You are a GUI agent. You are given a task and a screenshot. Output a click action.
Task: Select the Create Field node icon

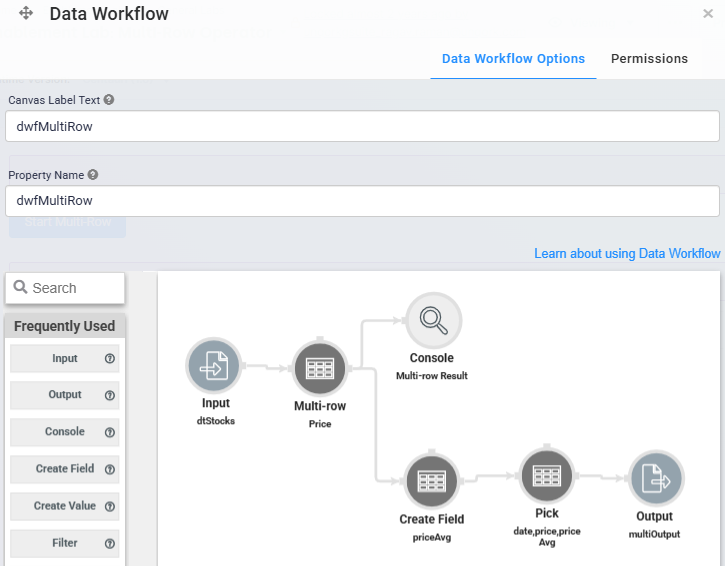pyautogui.click(x=431, y=481)
